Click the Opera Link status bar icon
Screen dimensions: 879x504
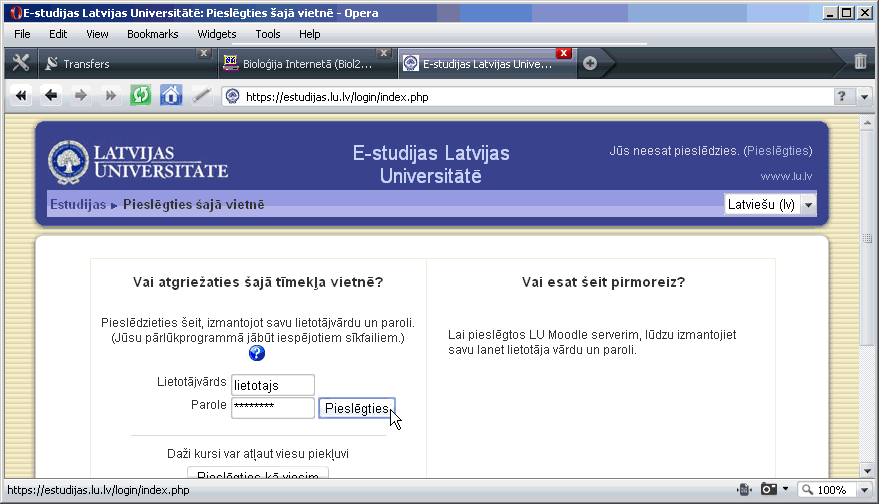point(744,490)
